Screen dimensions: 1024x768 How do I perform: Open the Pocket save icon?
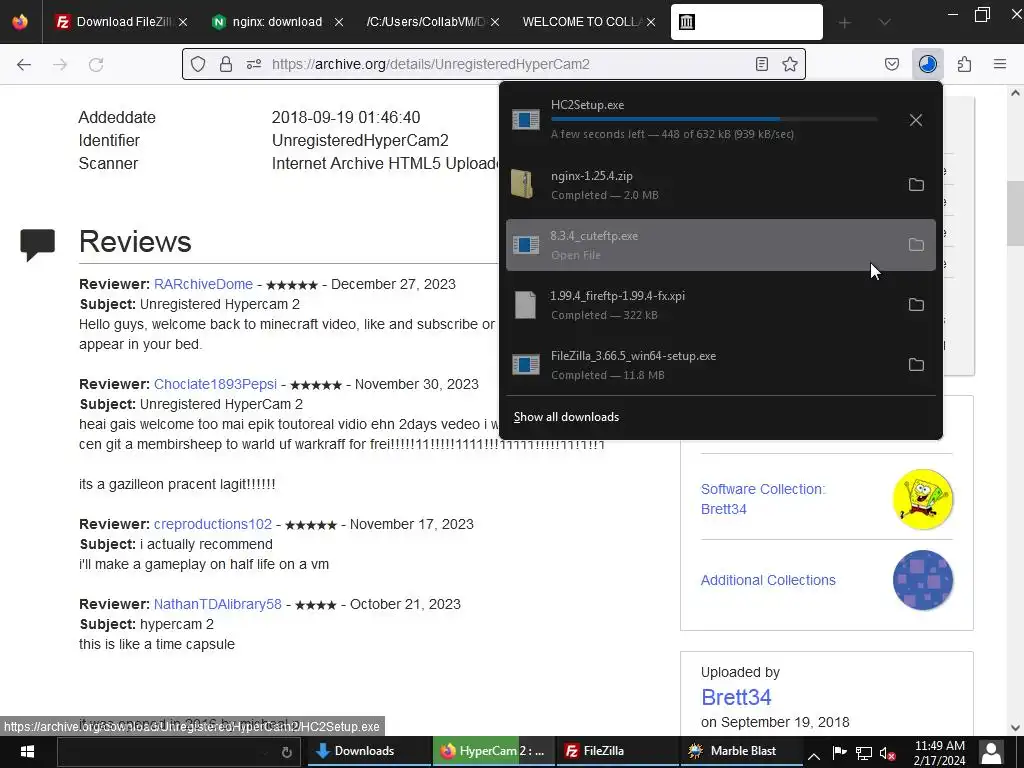pos(891,64)
